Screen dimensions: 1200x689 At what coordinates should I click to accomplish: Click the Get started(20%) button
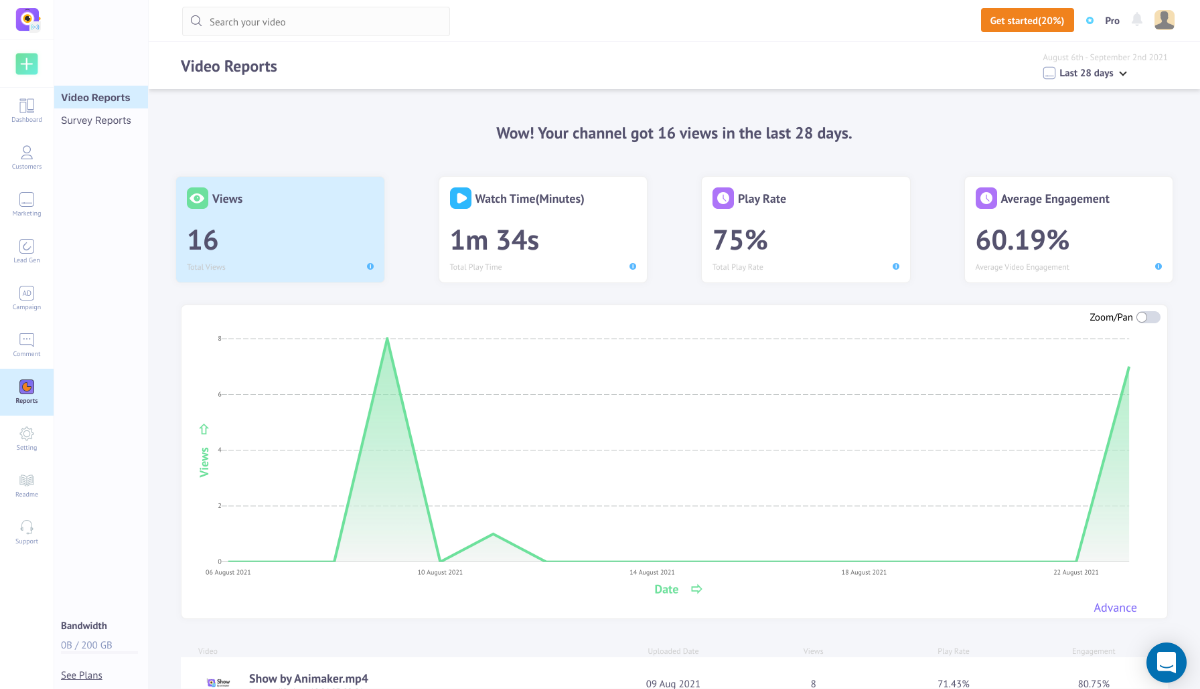pyautogui.click(x=1027, y=19)
